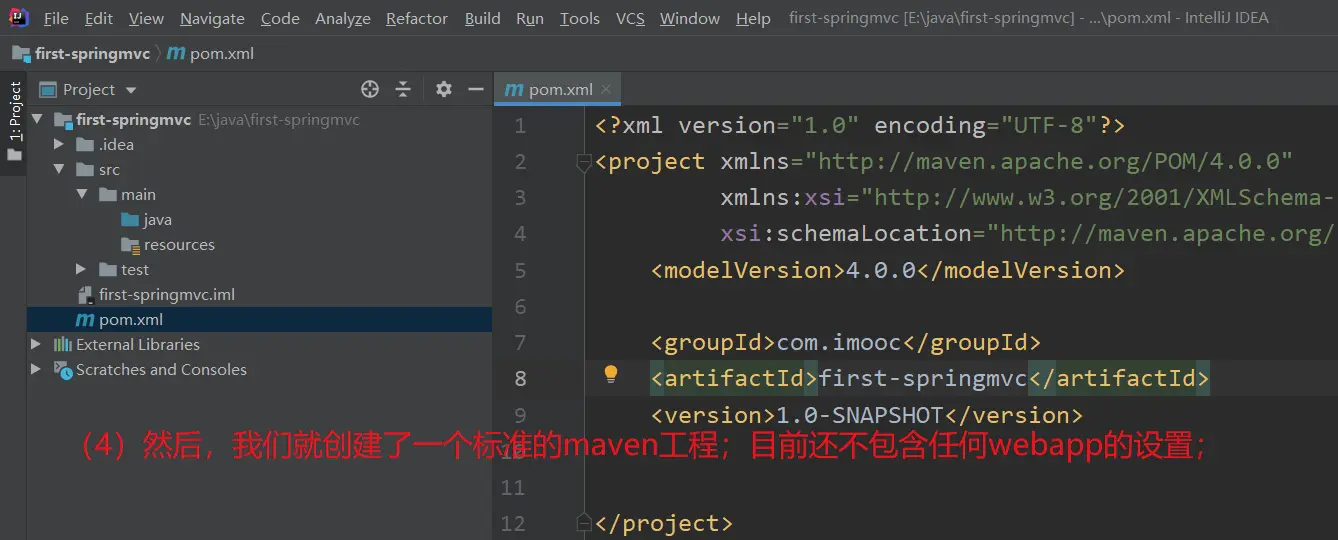Screen dimensions: 1338x540
Task: Click line number 7 in the gutter
Action: (520, 343)
